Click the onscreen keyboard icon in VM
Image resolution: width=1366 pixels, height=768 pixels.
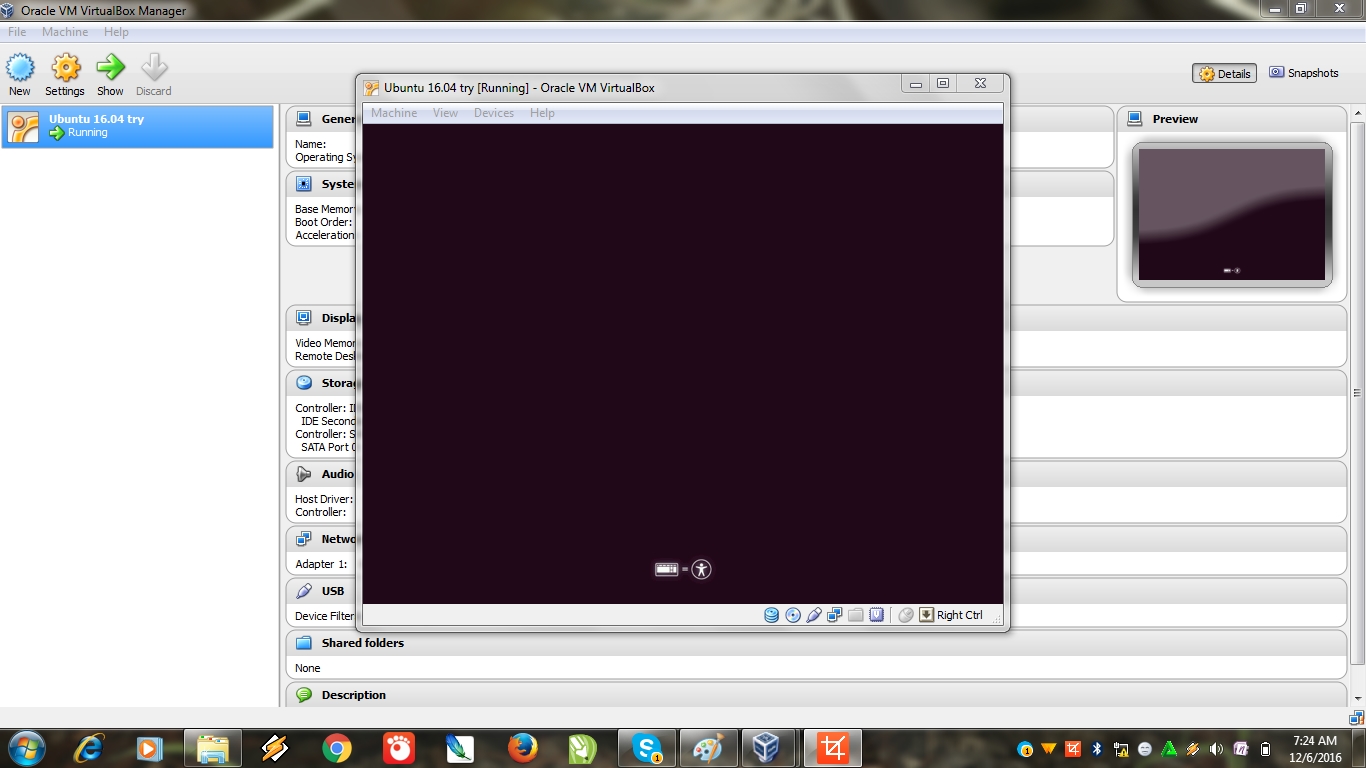tap(666, 569)
